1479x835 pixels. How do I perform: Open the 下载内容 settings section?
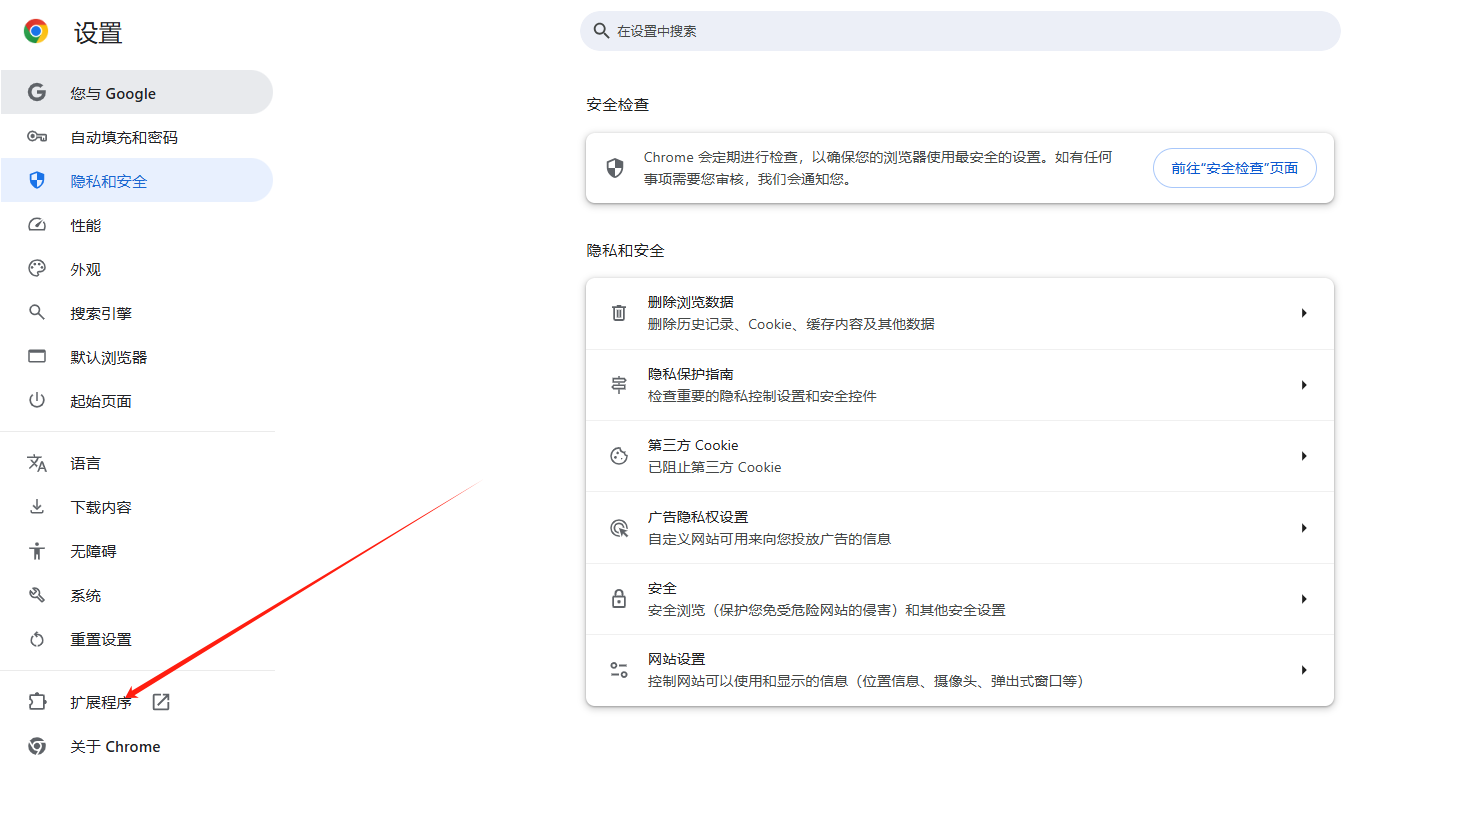click(x=136, y=507)
